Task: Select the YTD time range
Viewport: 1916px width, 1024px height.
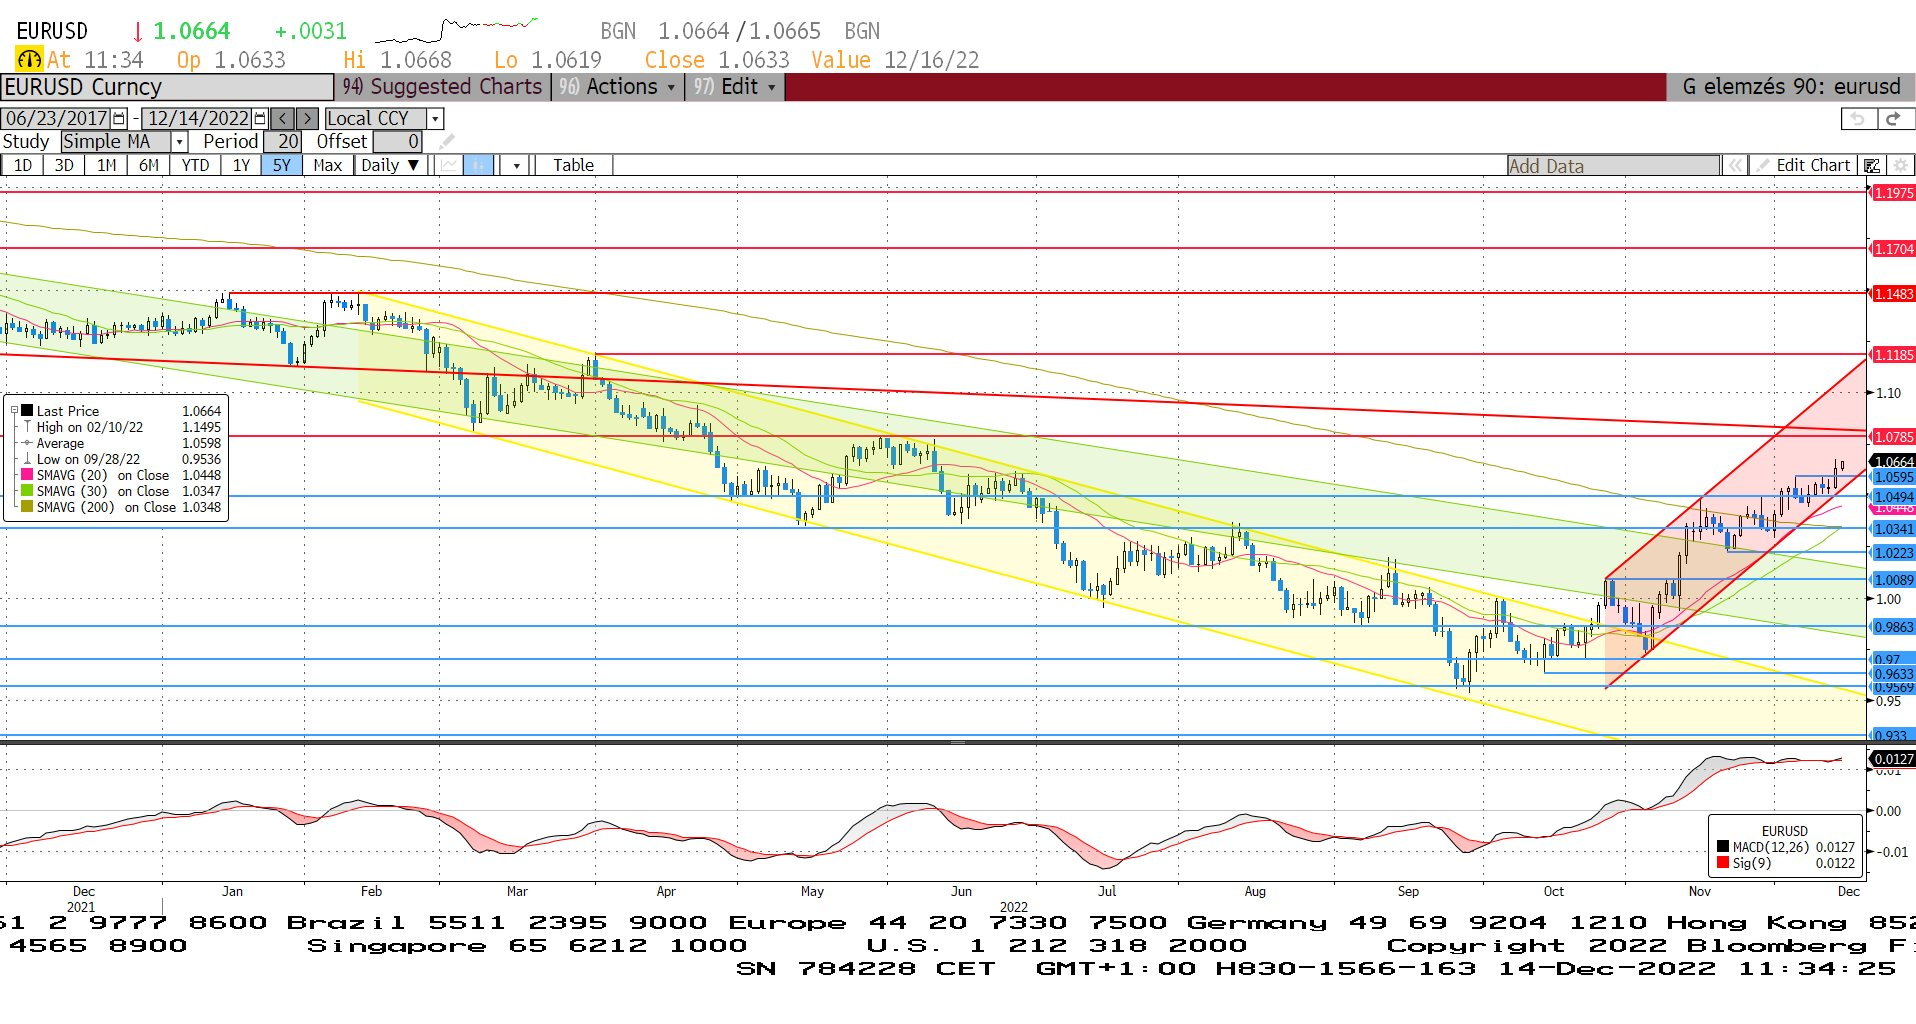Action: point(195,165)
